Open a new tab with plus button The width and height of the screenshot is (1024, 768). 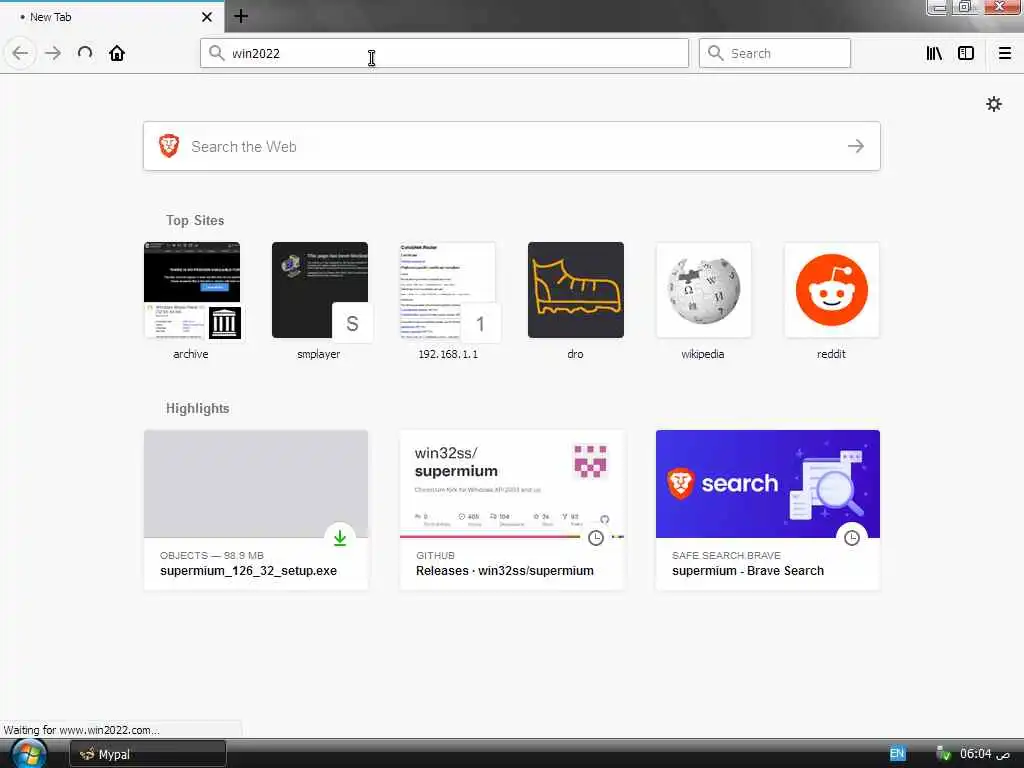pyautogui.click(x=241, y=16)
